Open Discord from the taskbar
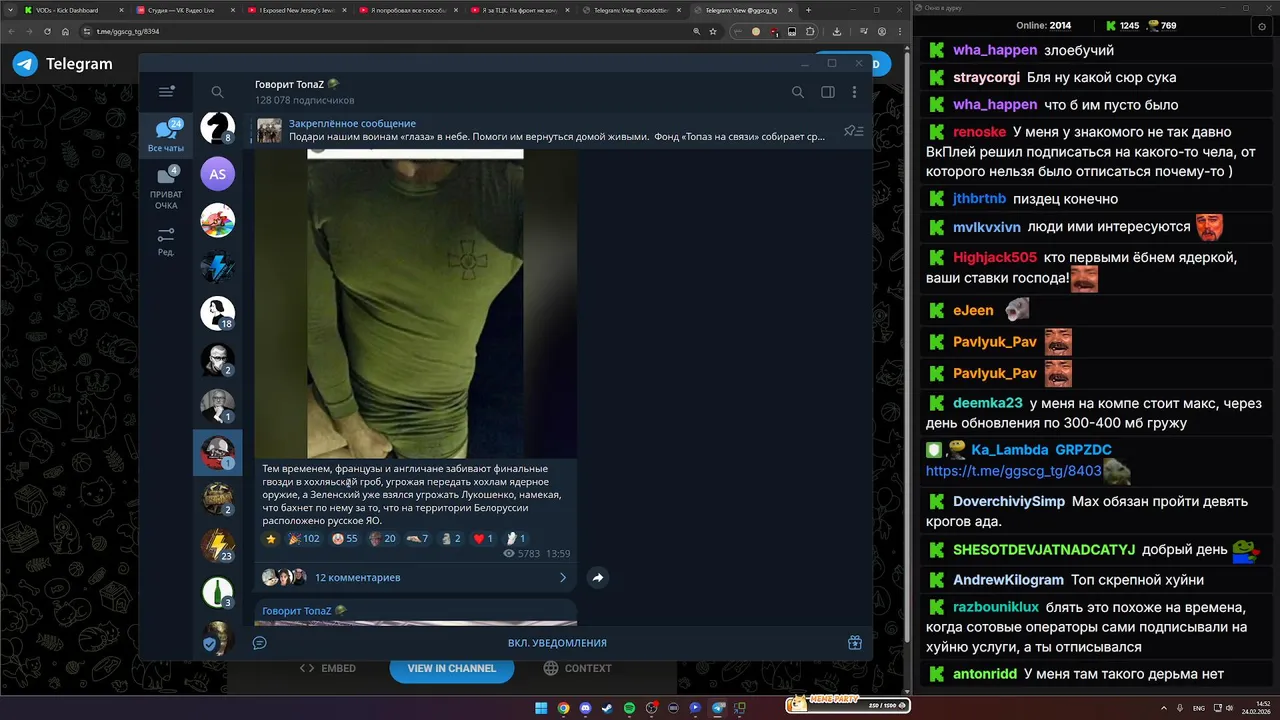The height and width of the screenshot is (720, 1280). click(x=585, y=708)
